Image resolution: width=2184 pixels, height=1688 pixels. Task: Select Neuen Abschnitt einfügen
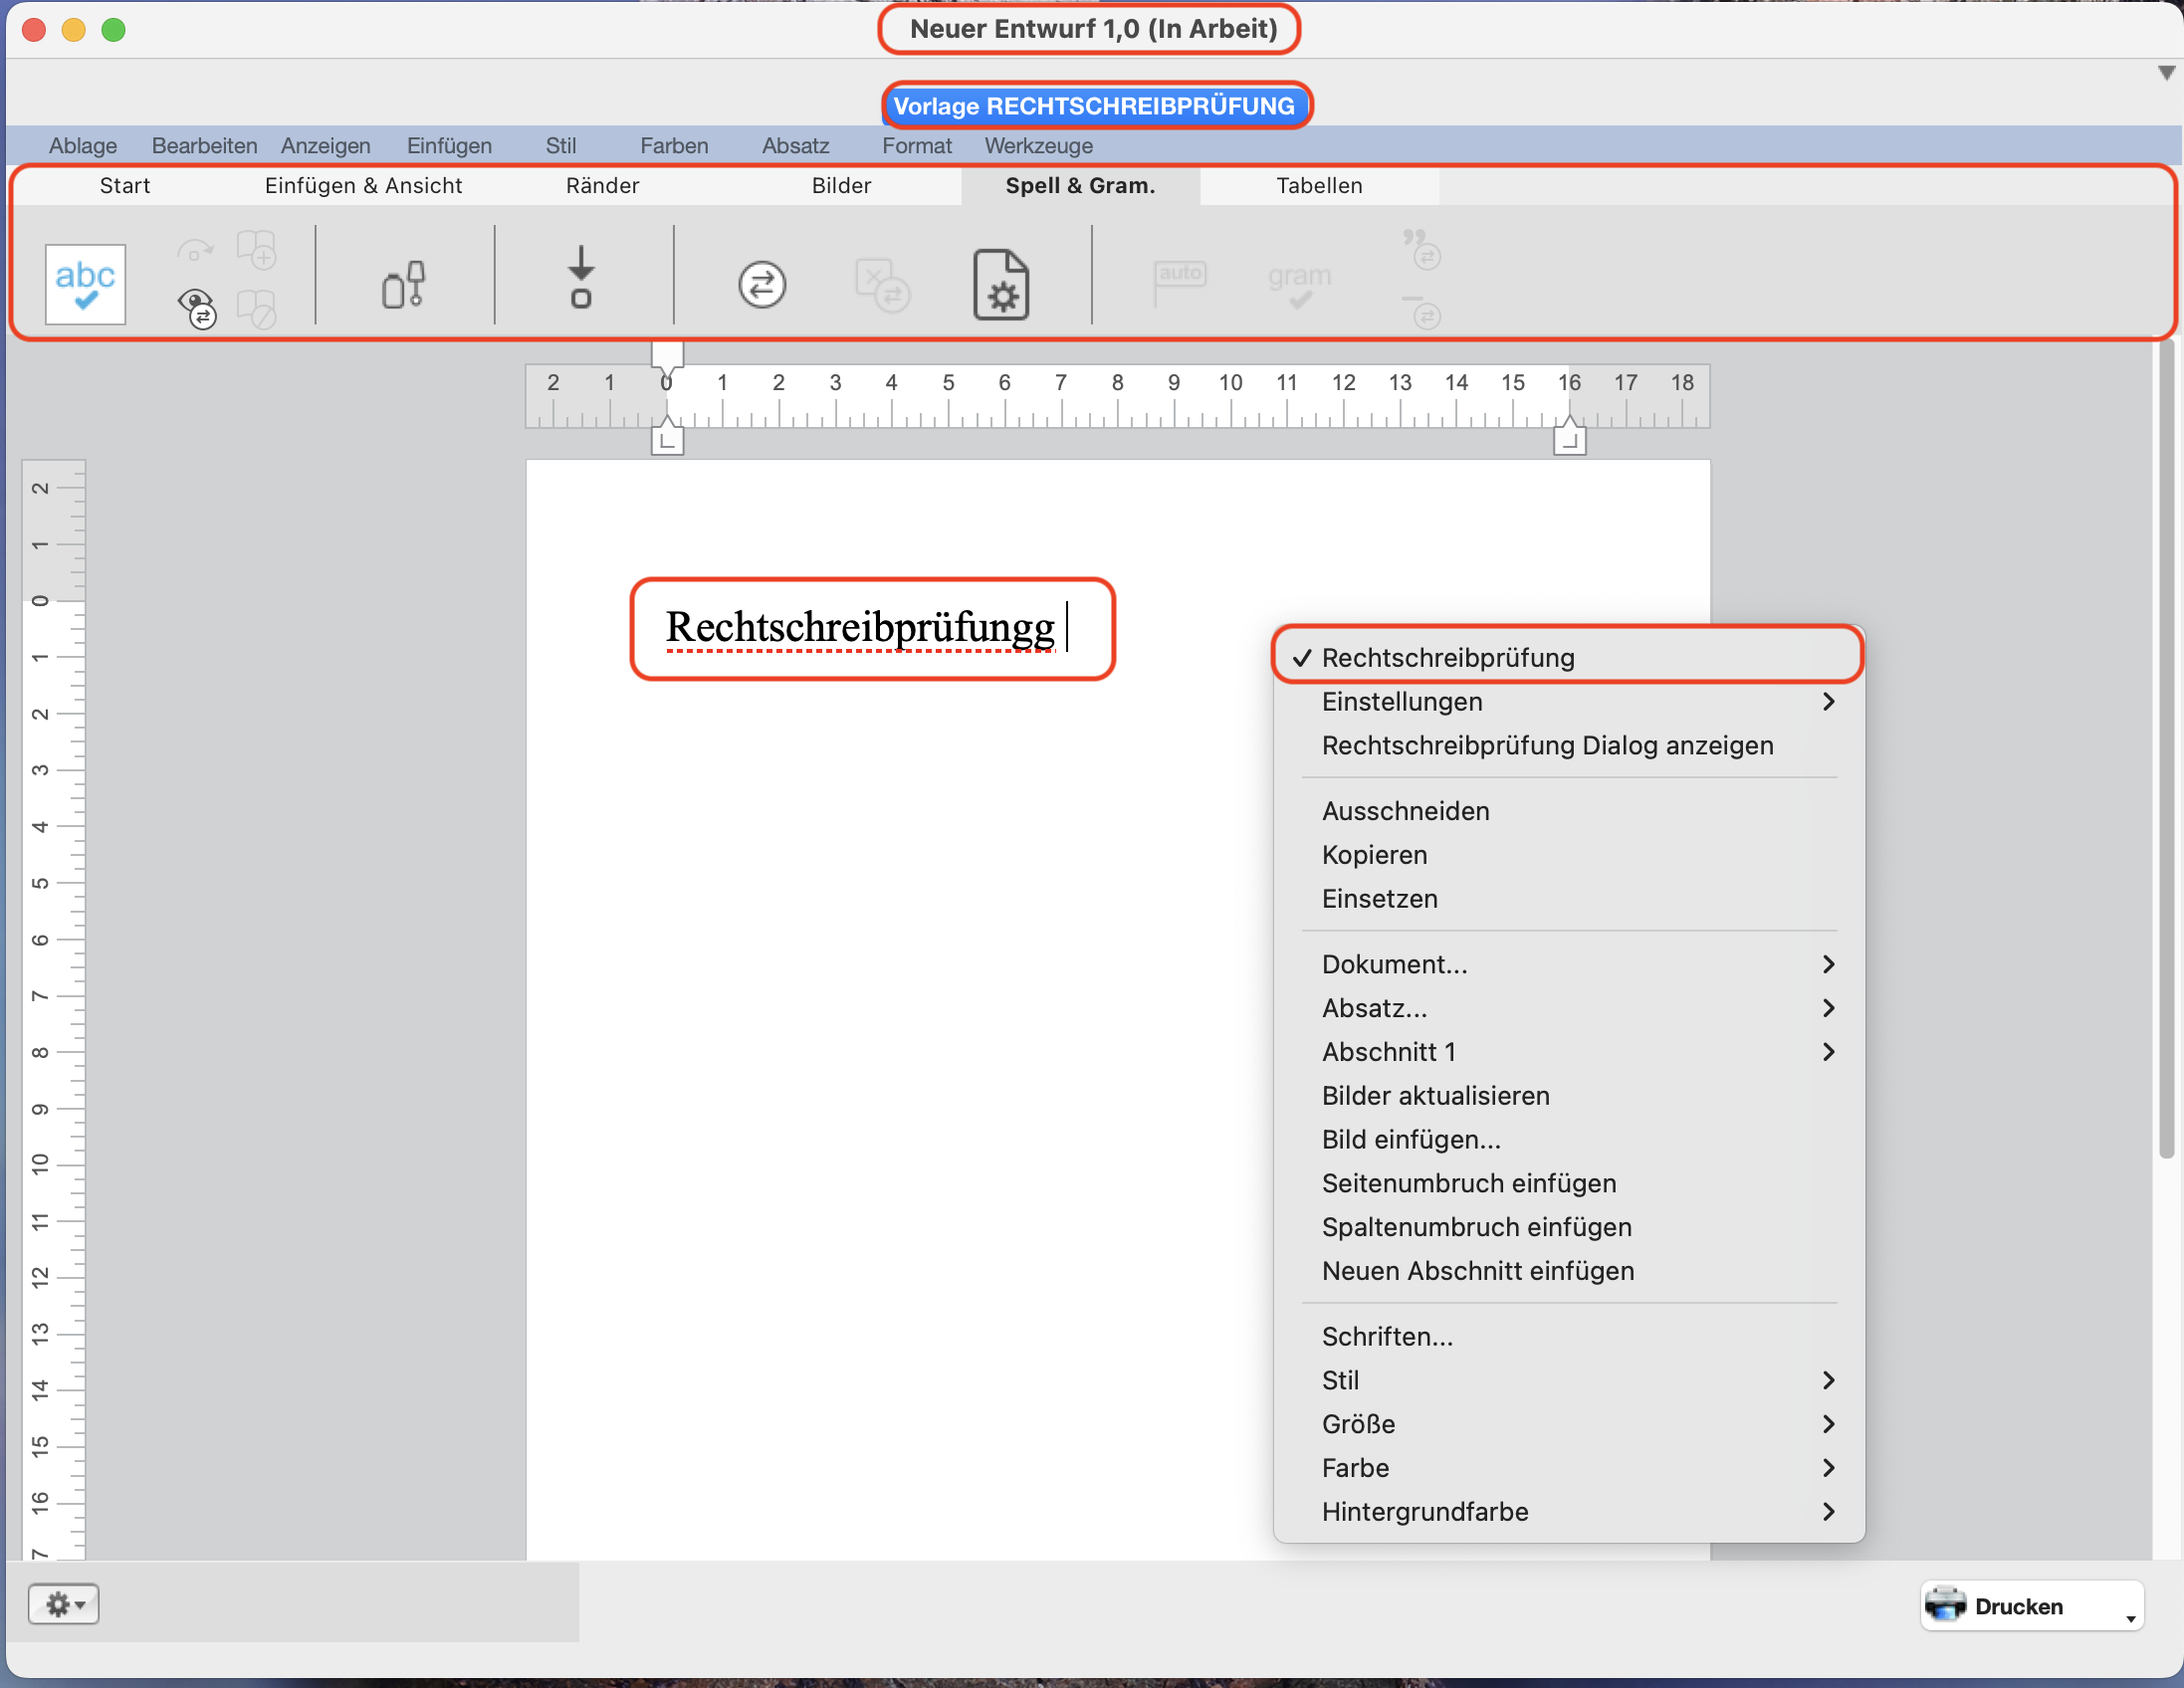pos(1568,1271)
